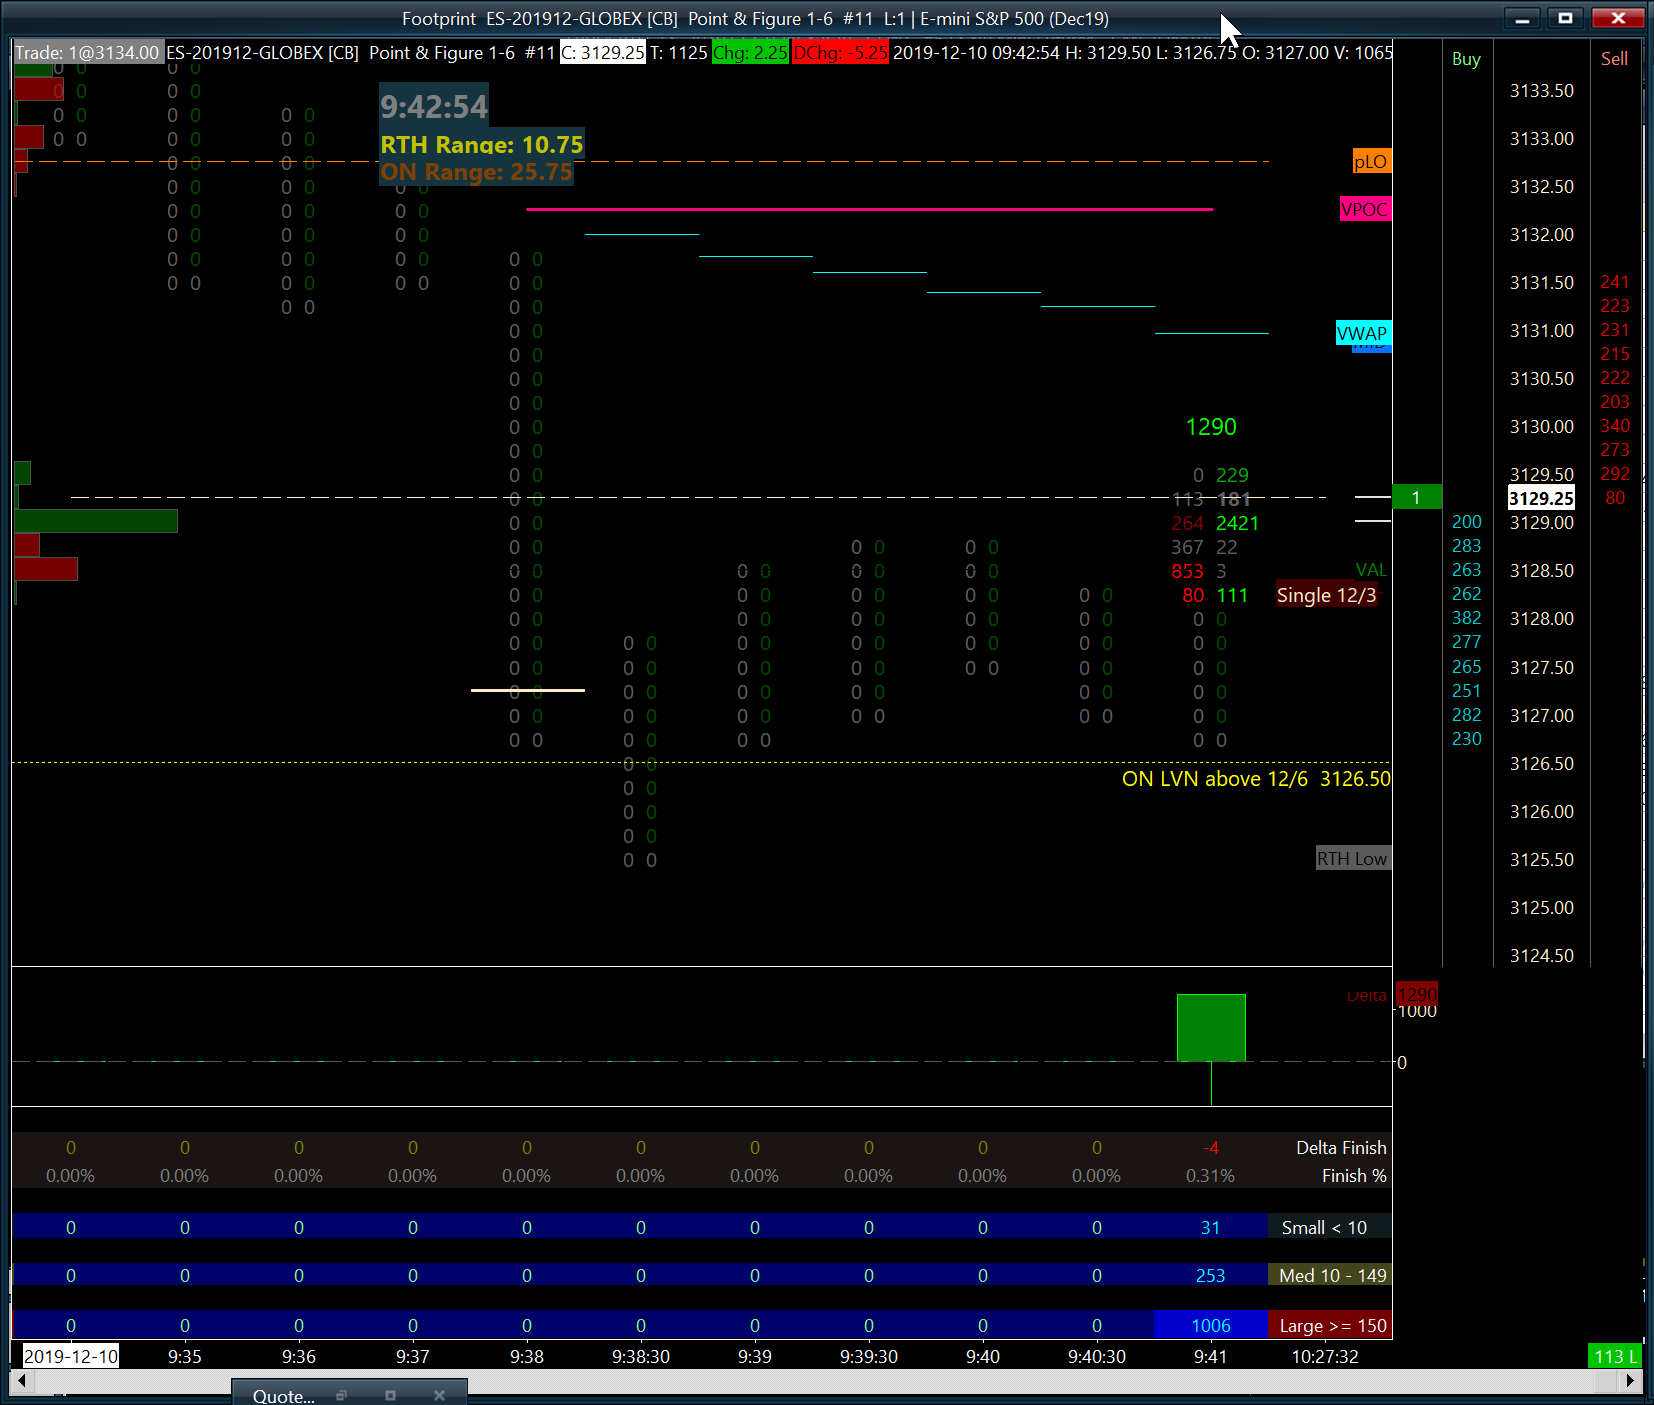Click the 9:41 time axis label
This screenshot has height=1405, width=1654.
click(x=1210, y=1356)
